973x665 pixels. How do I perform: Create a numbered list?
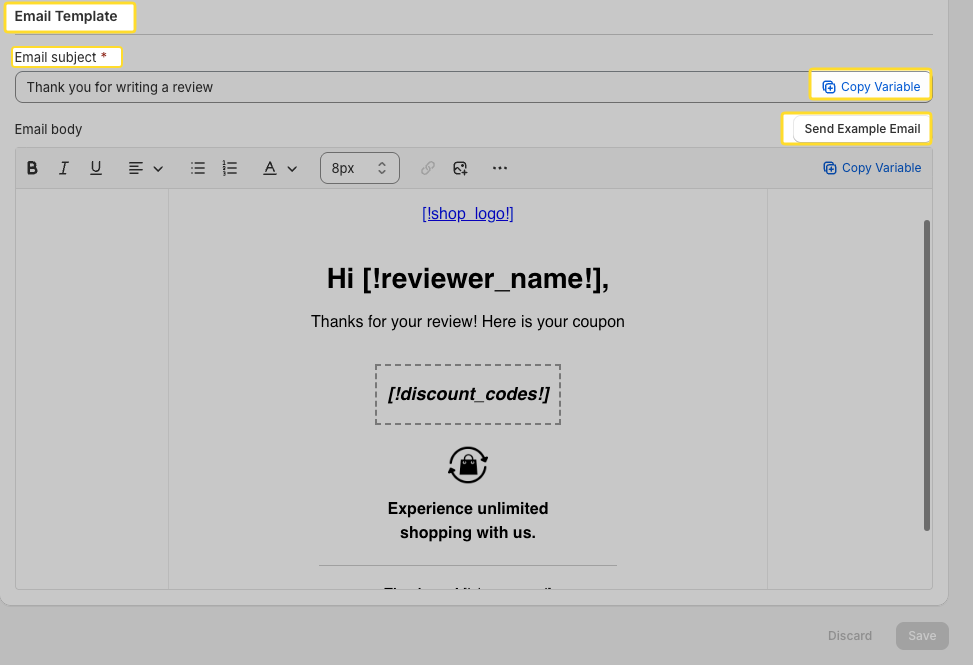[x=229, y=167]
